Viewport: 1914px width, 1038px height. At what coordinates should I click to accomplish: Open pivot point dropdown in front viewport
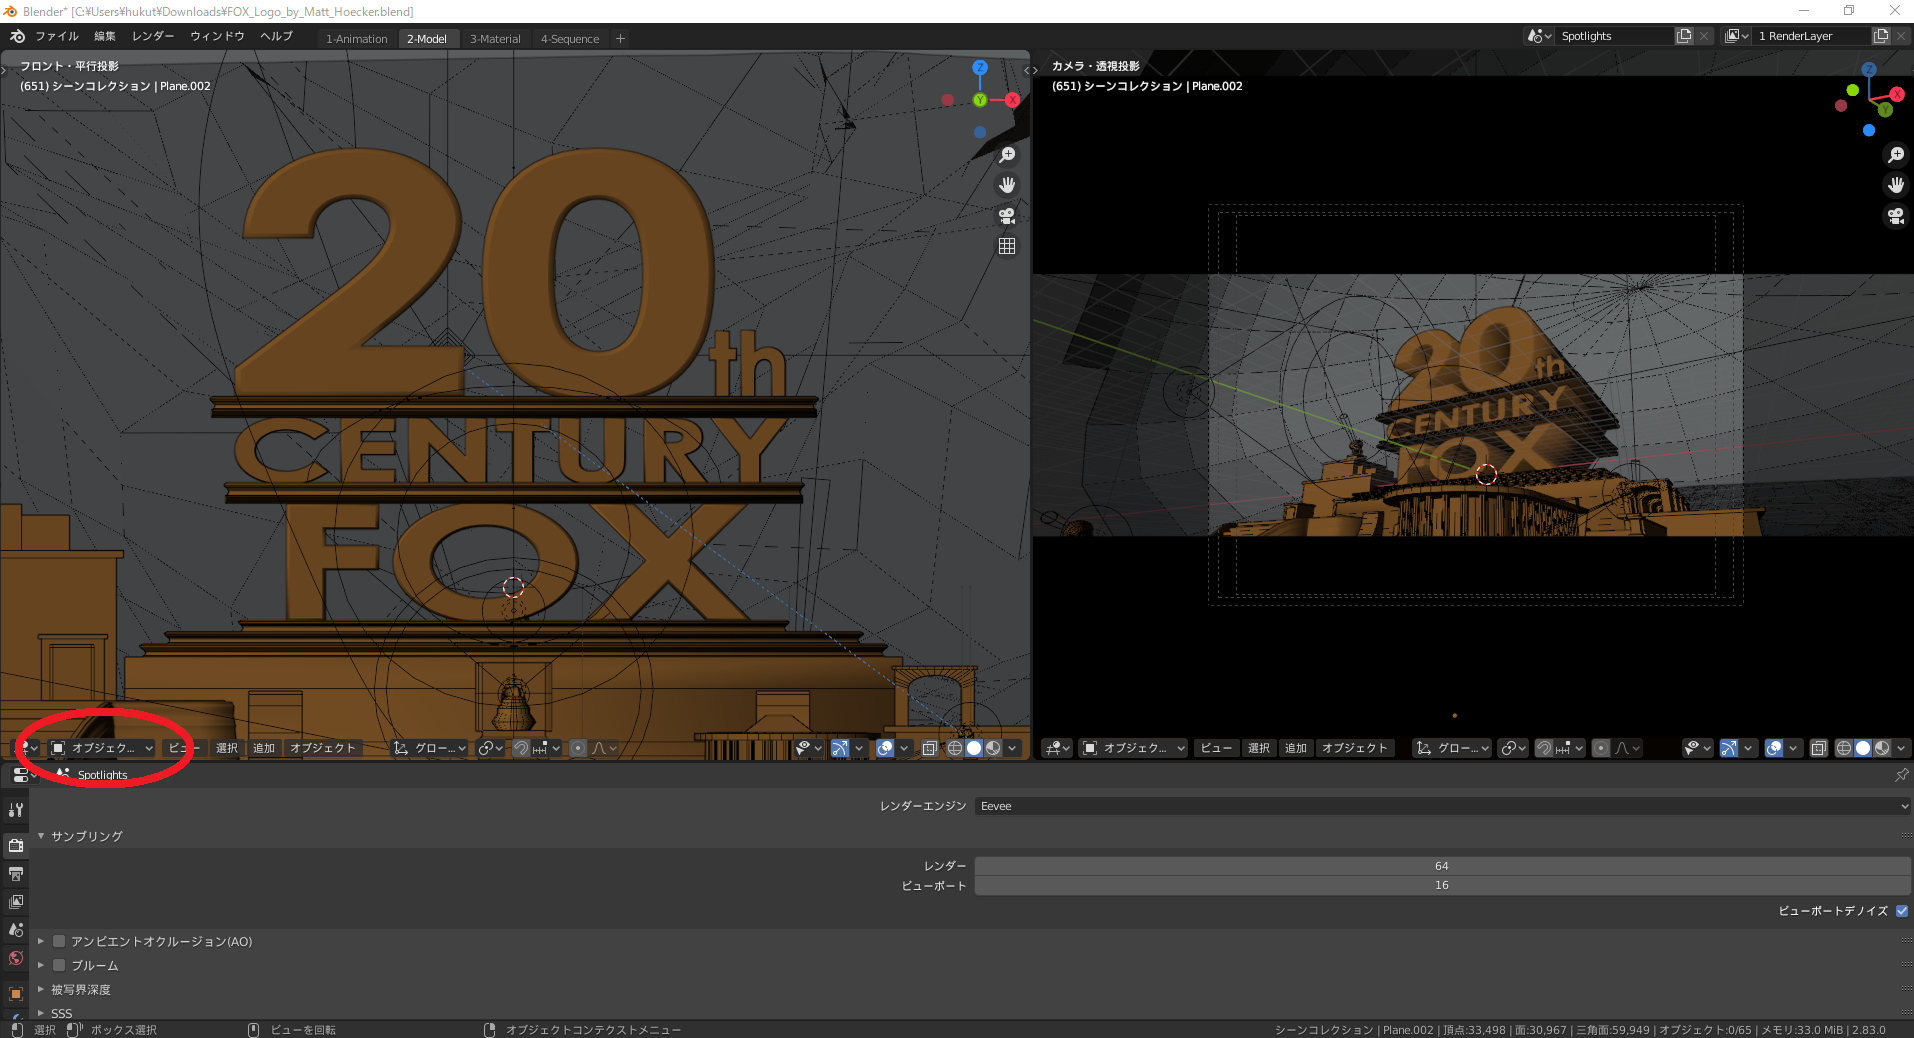tap(490, 748)
